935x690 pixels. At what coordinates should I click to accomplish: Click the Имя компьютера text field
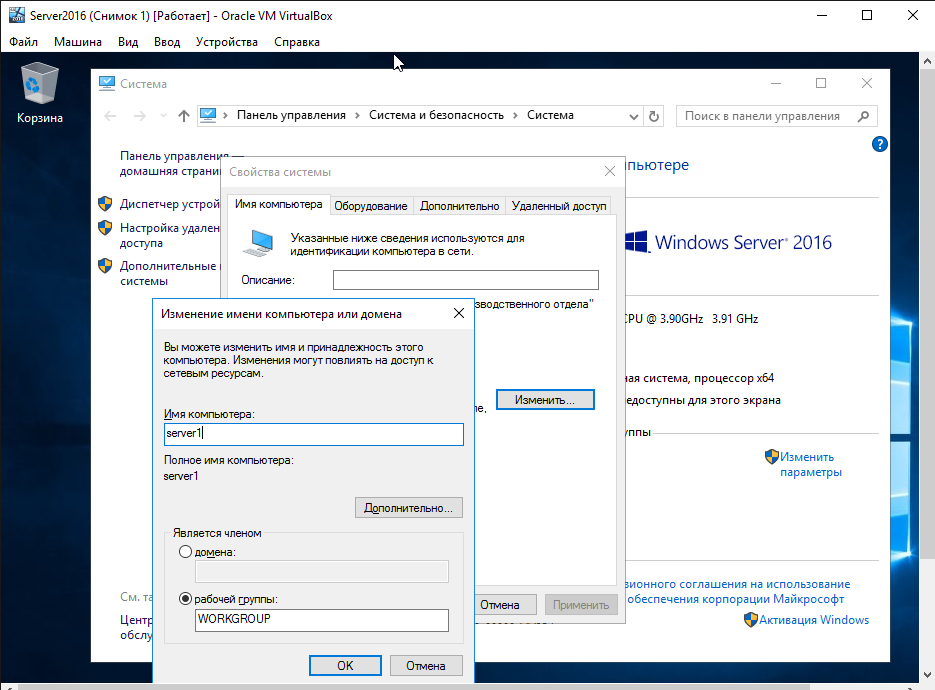(313, 434)
